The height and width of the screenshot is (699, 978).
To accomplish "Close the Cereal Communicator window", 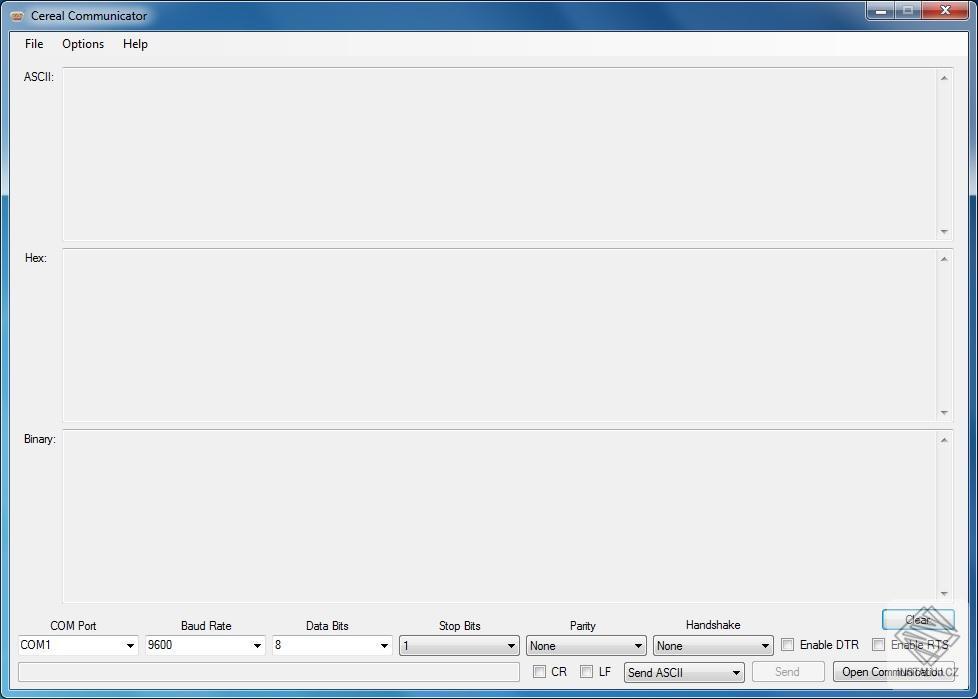I will click(946, 11).
